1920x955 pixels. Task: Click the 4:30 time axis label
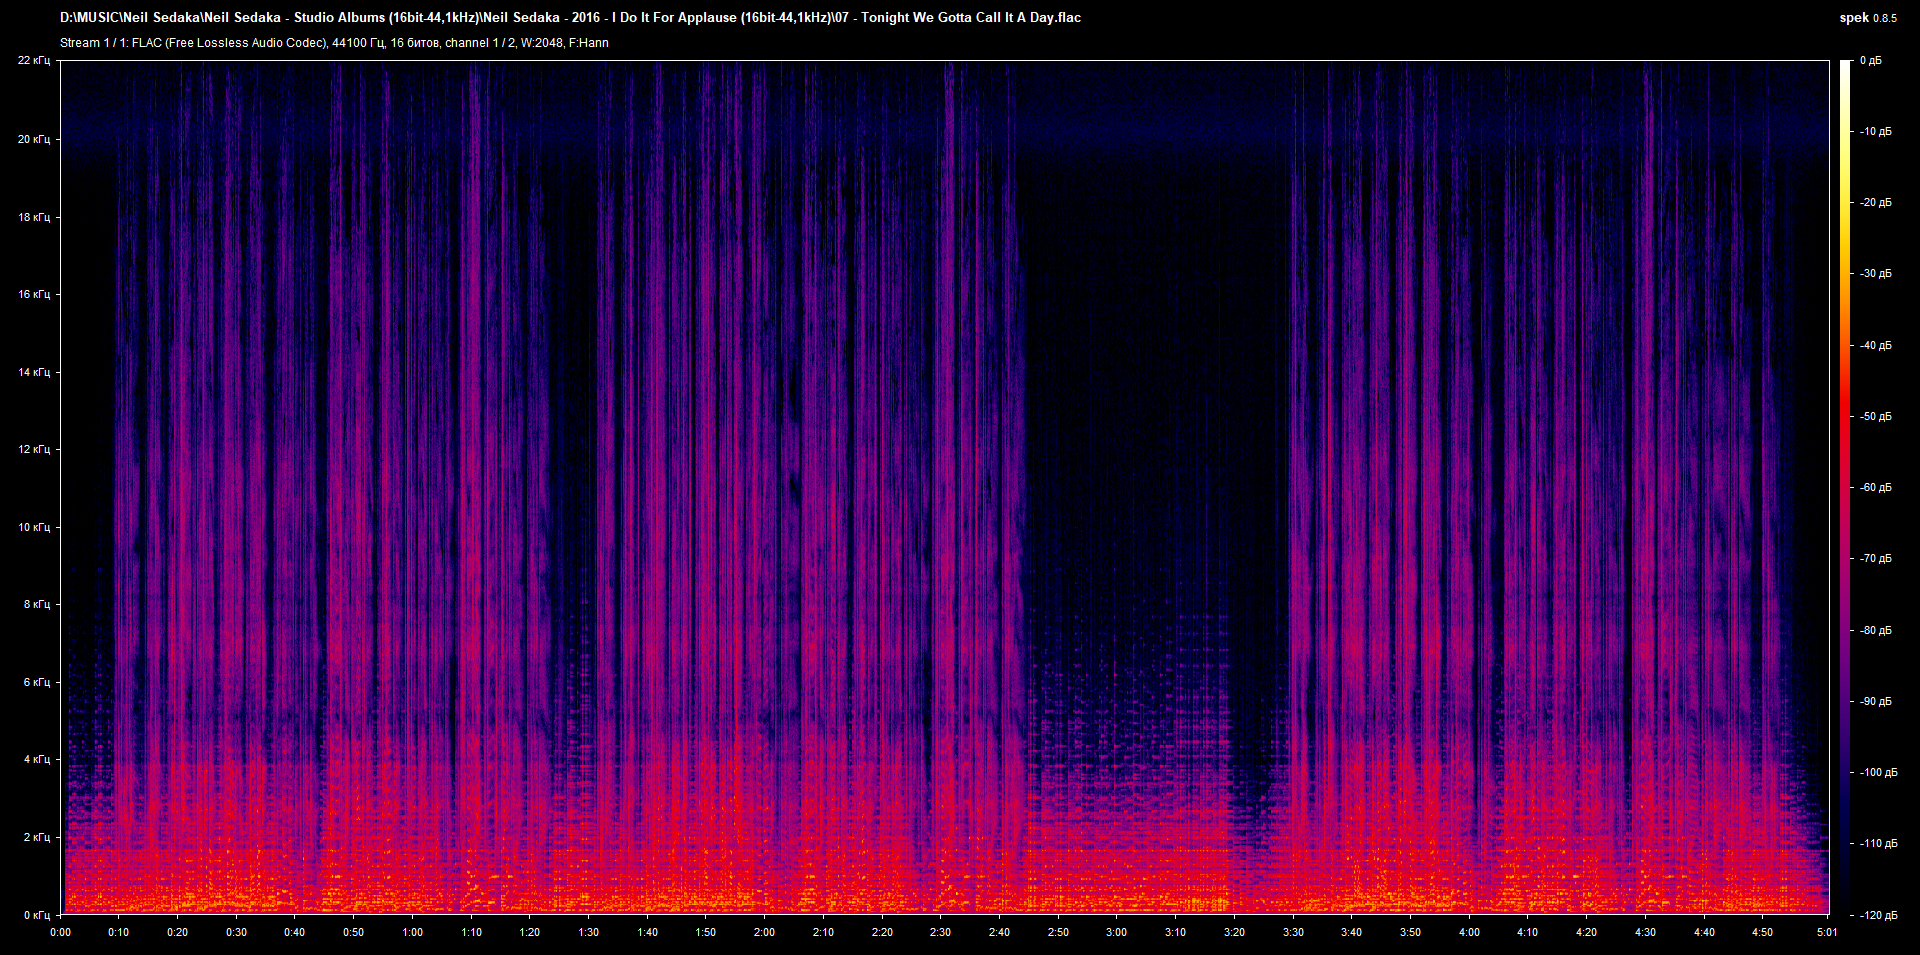click(1645, 932)
